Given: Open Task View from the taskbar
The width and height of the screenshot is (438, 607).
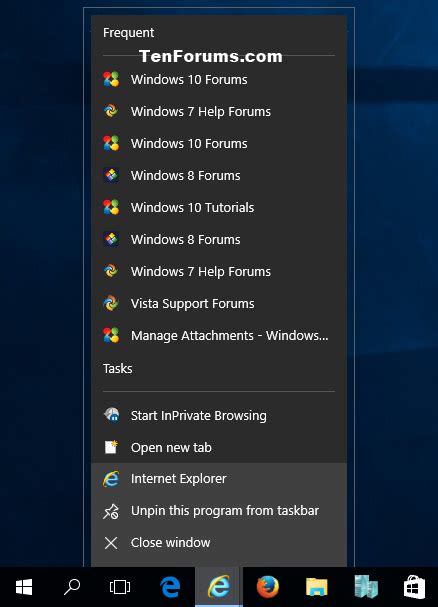Looking at the screenshot, I should click(x=120, y=587).
